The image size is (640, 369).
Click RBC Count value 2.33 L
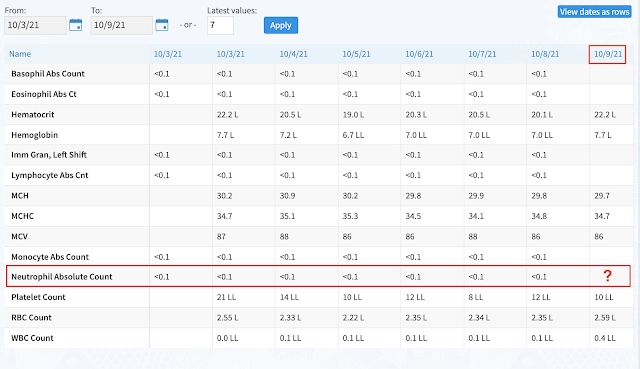point(291,318)
